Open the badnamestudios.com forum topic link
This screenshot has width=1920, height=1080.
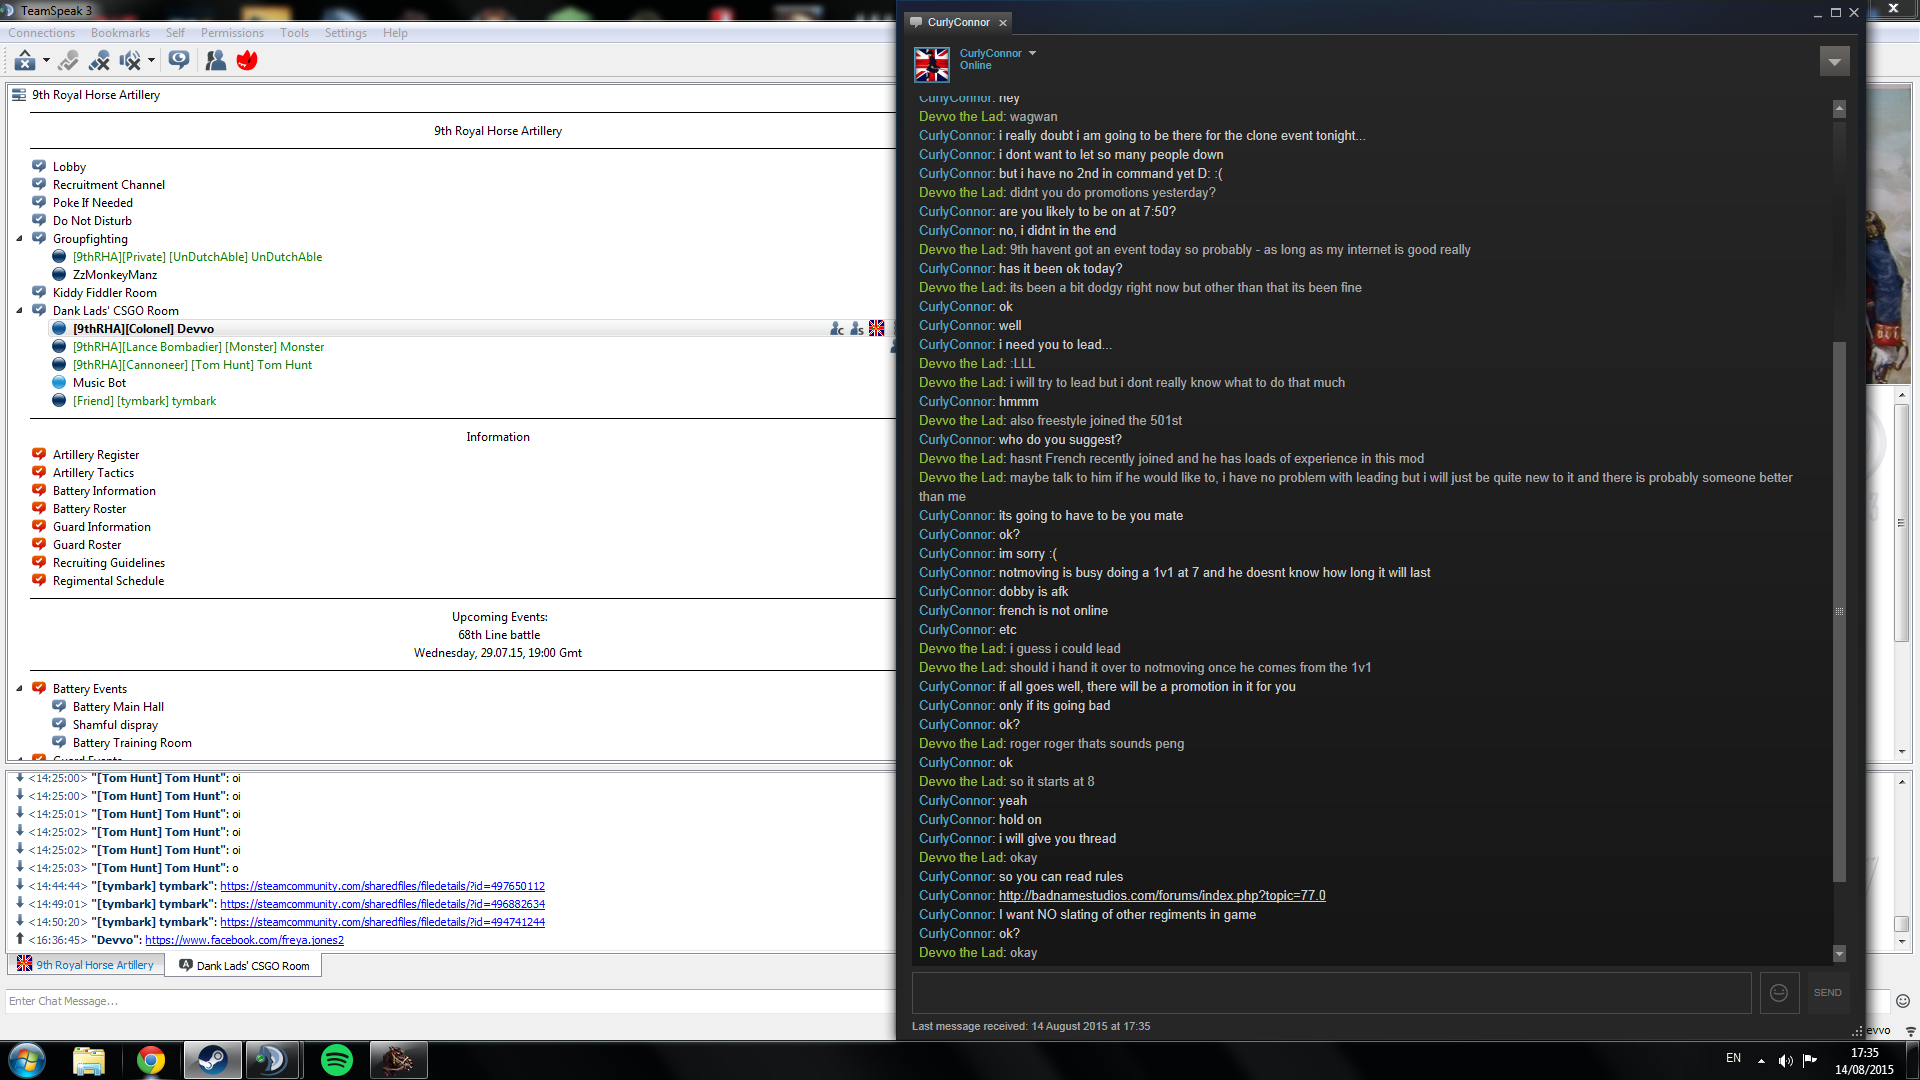click(x=1162, y=896)
